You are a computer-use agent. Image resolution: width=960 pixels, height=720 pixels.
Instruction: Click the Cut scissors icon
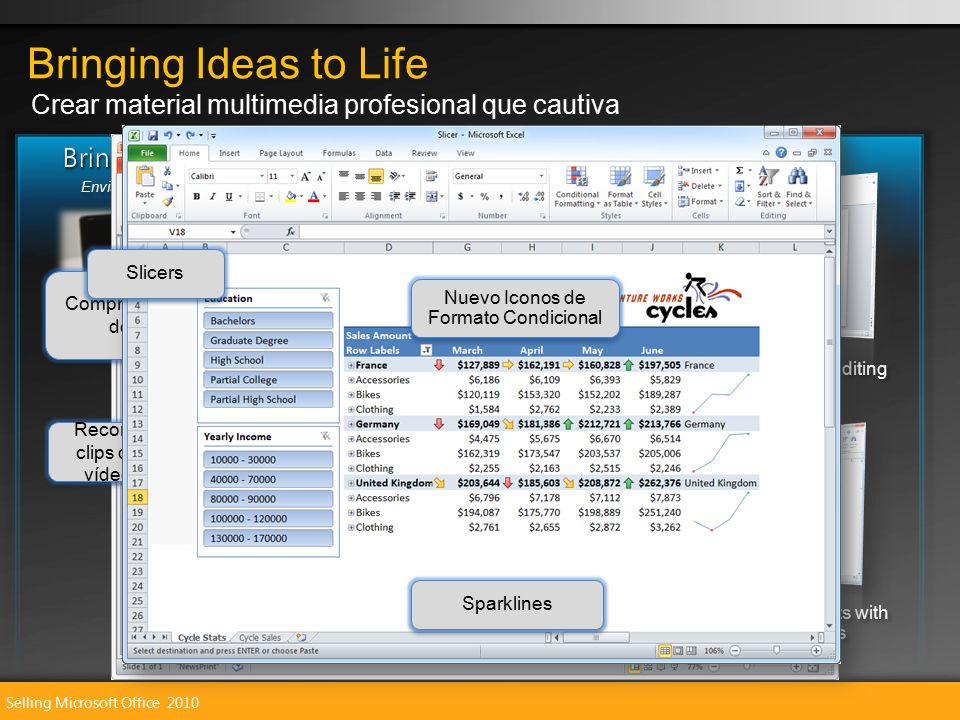tap(167, 171)
